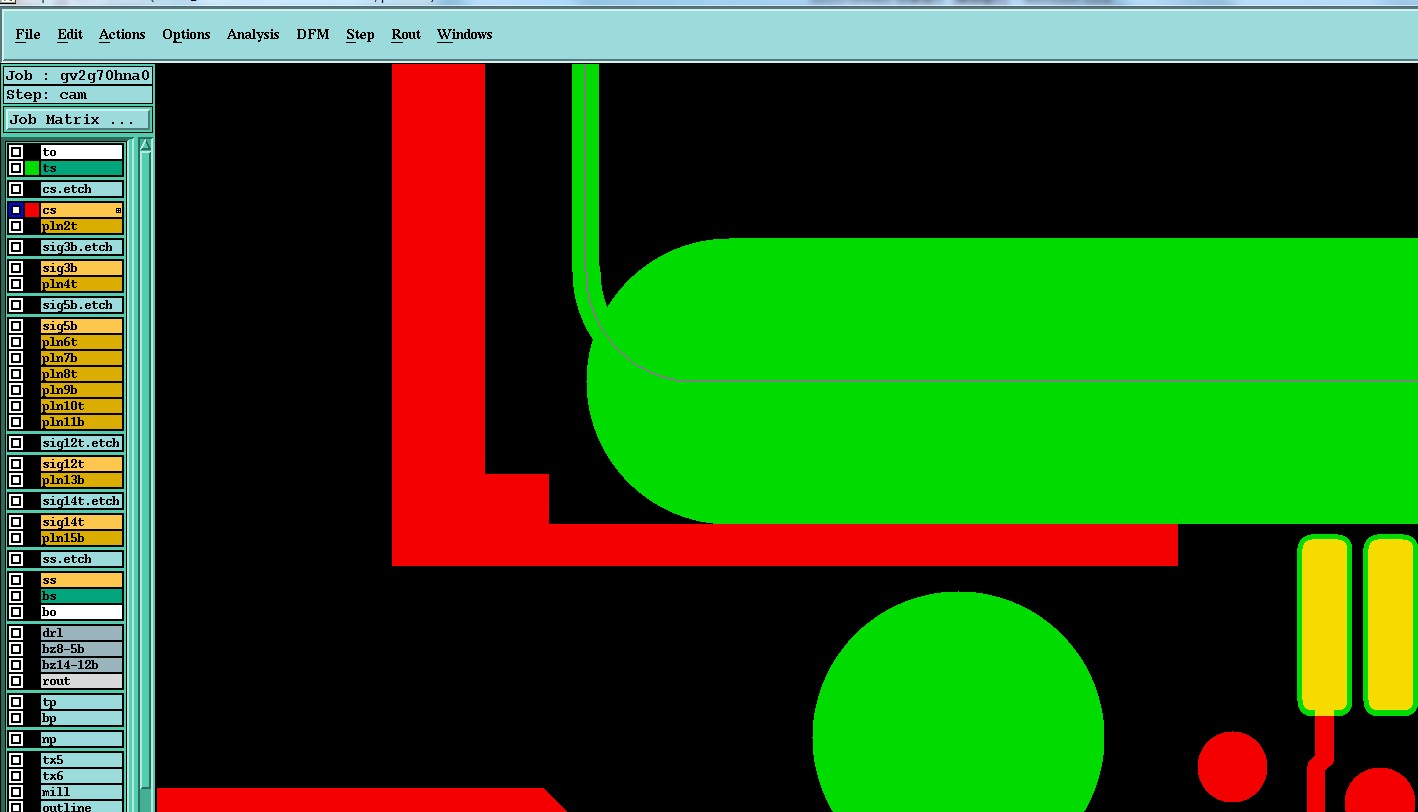Select layer name bs
This screenshot has width=1418, height=812.
[82, 596]
